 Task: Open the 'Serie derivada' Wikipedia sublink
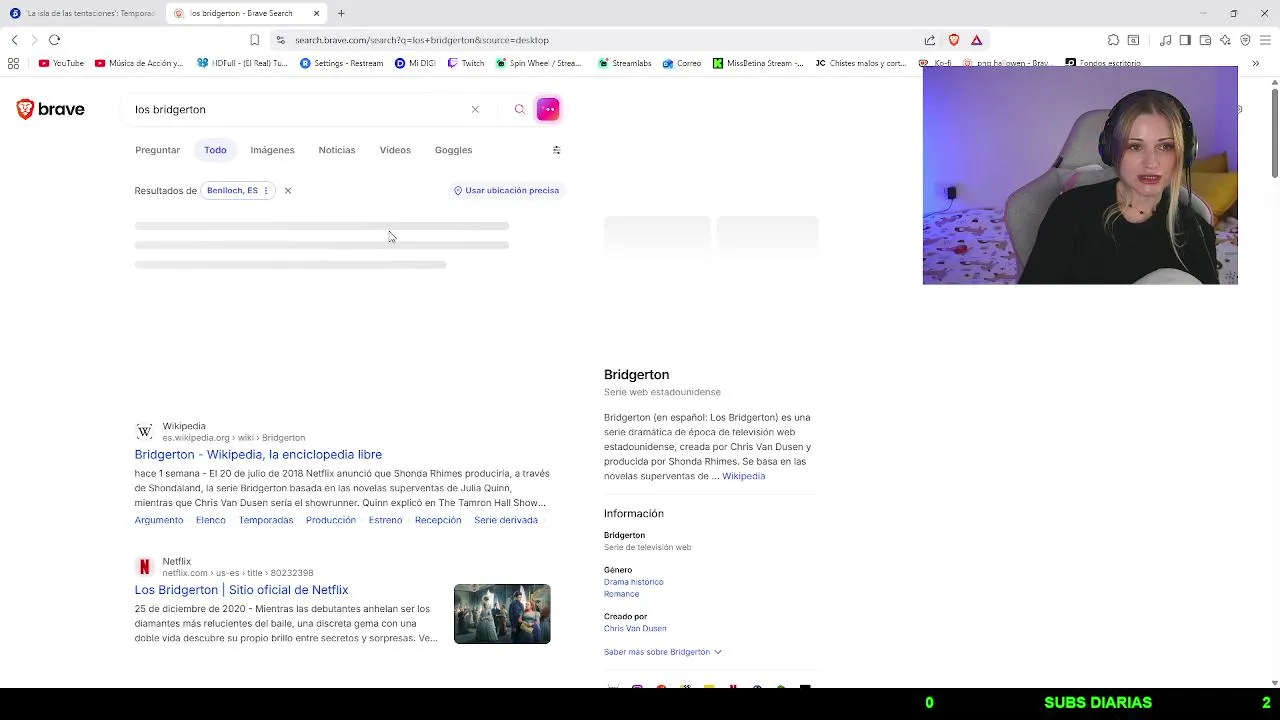pyautogui.click(x=506, y=520)
